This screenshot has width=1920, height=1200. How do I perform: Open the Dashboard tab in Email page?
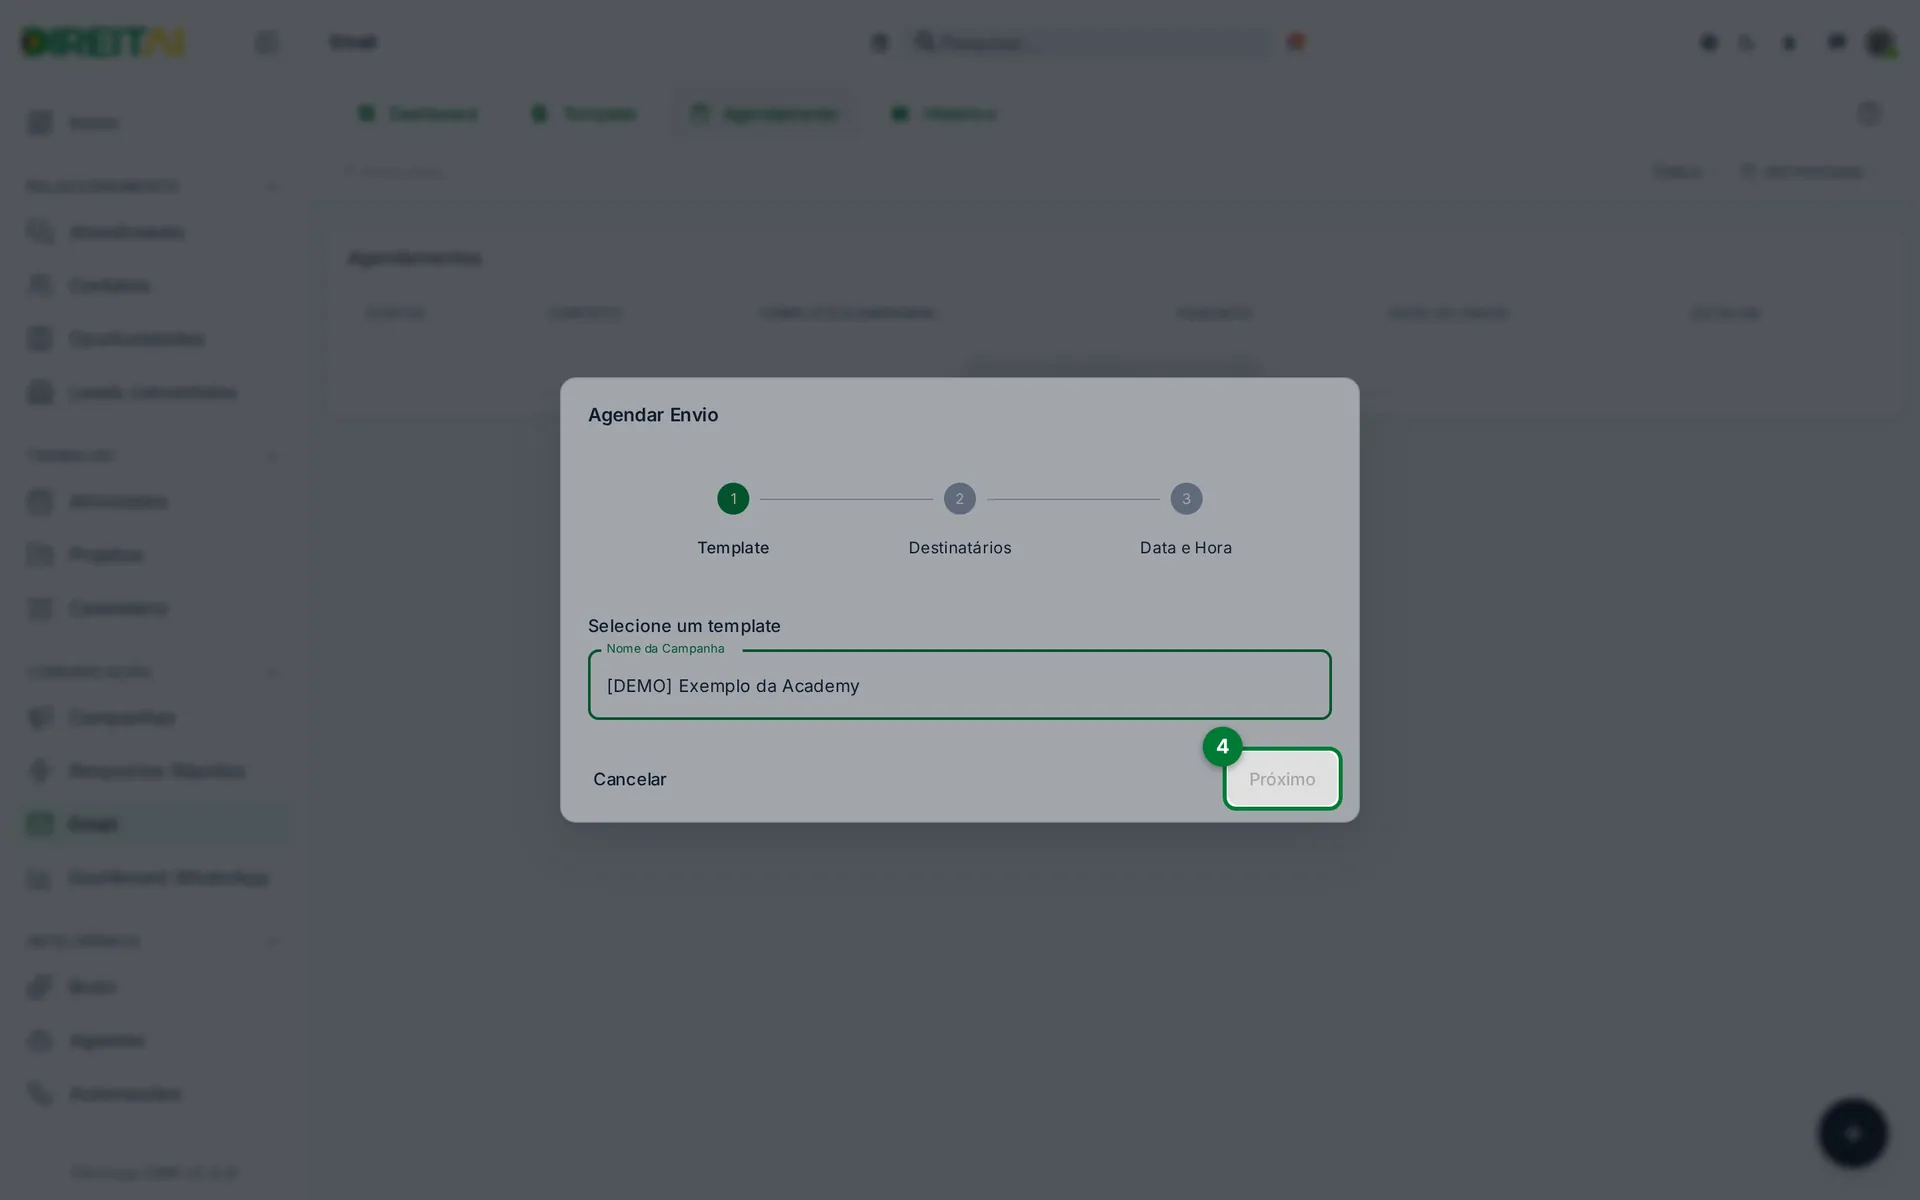pos(418,114)
